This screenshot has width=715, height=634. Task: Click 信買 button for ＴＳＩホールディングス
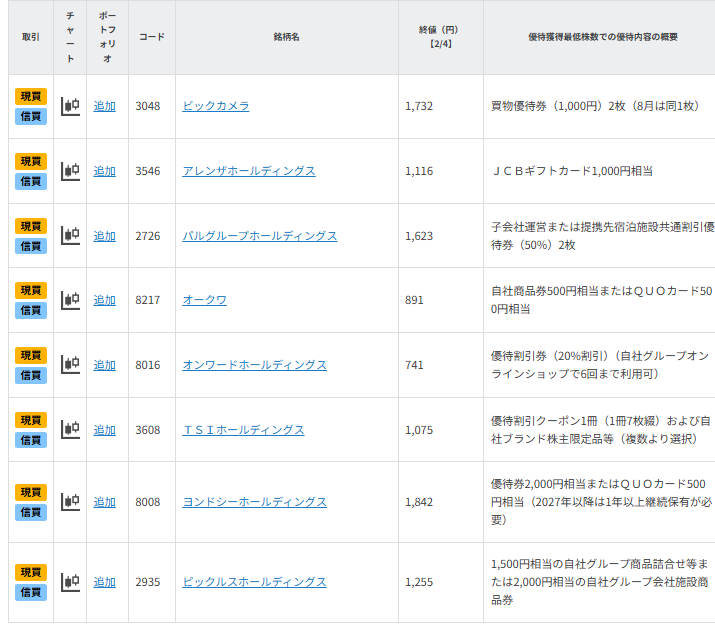pyautogui.click(x=31, y=440)
